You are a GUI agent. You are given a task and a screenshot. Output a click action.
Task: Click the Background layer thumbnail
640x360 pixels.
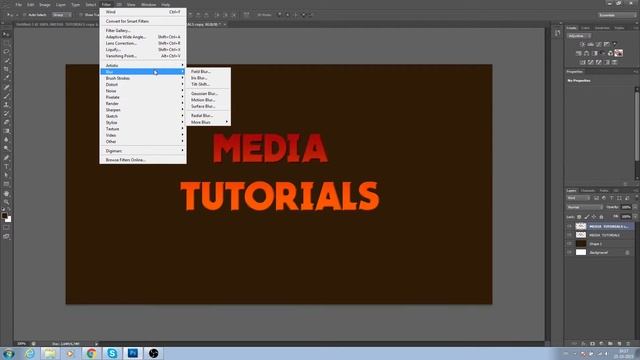[581, 253]
